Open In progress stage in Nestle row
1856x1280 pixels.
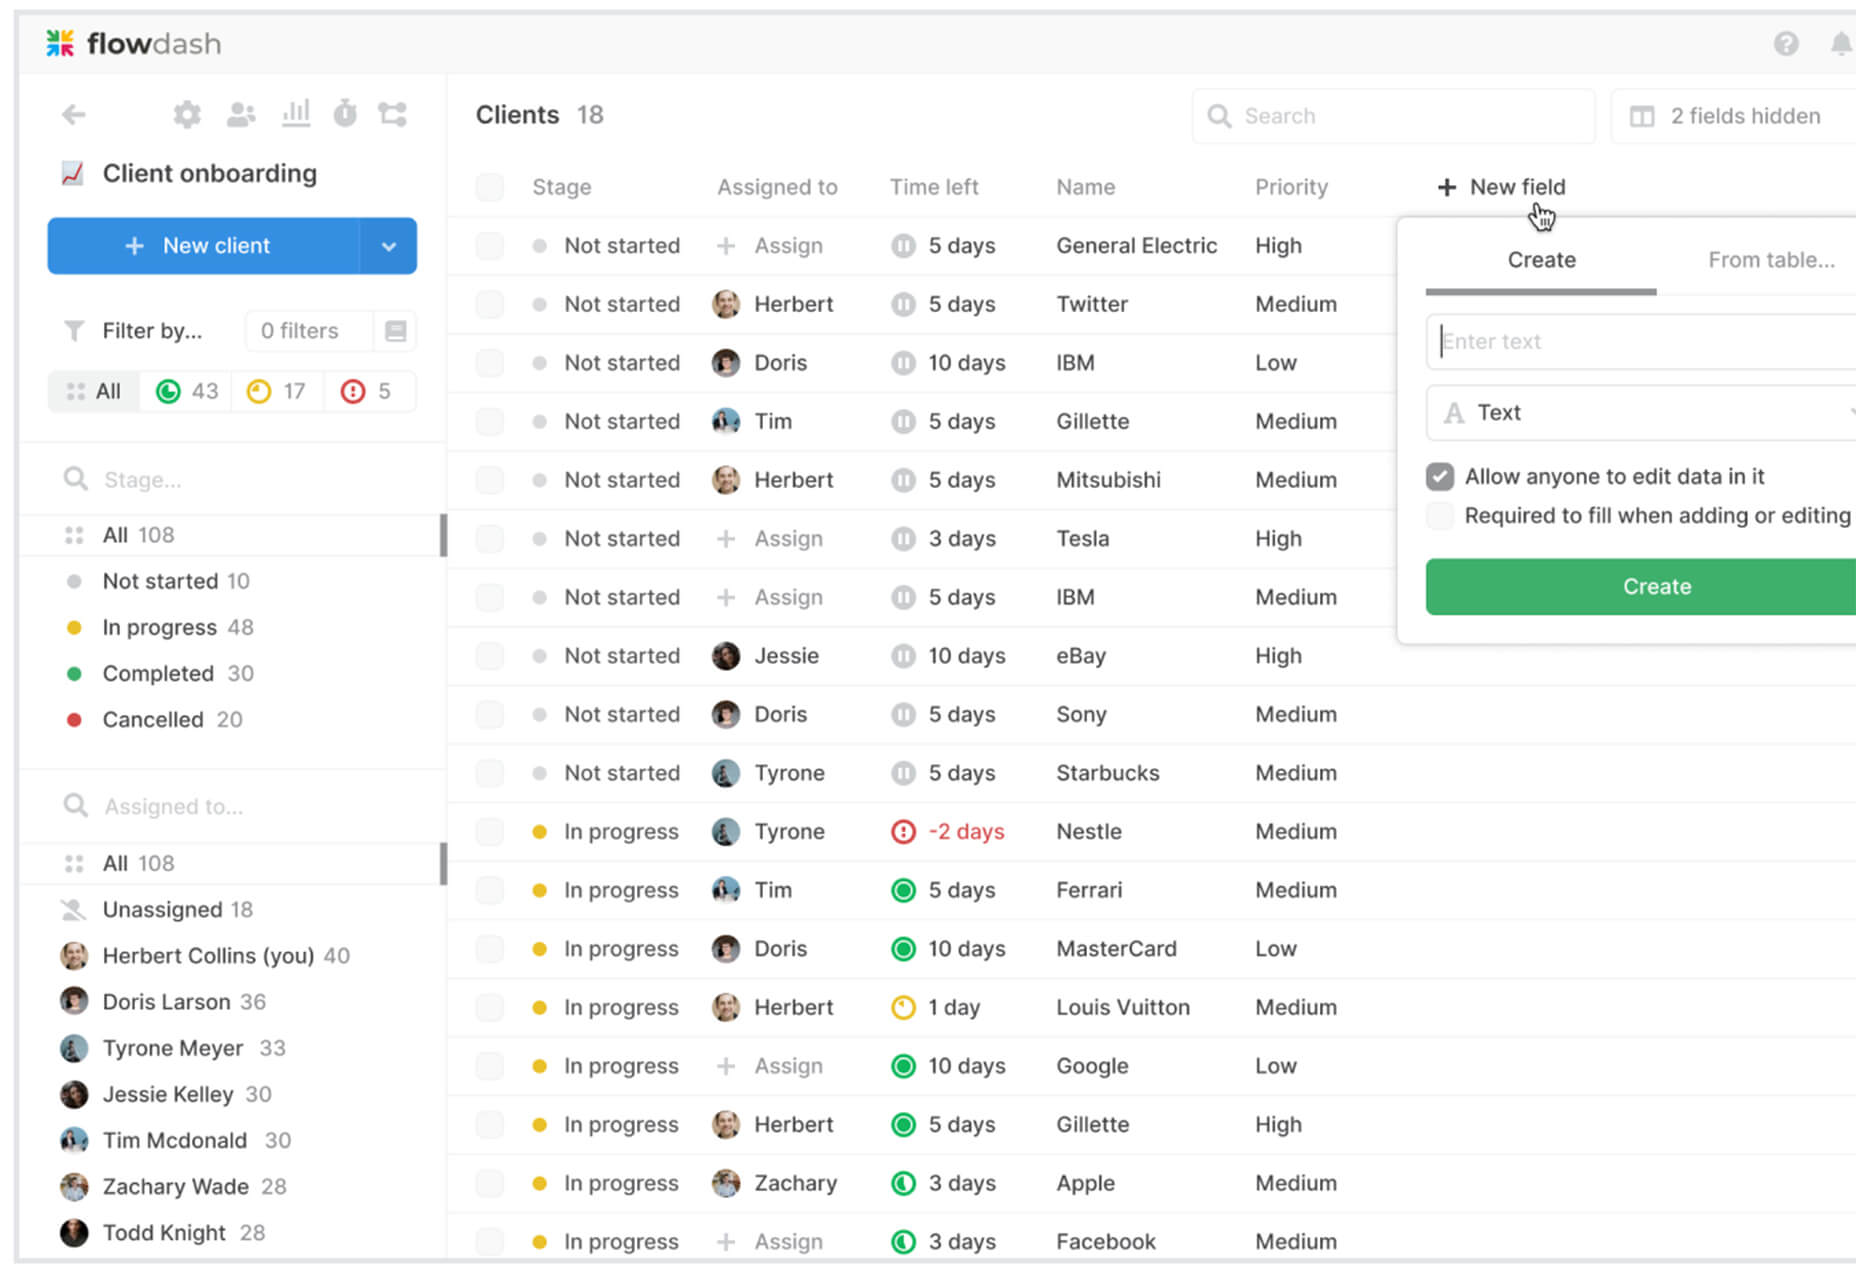(606, 832)
